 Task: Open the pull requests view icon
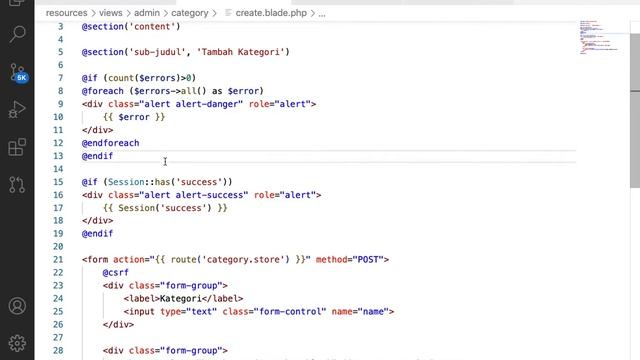pyautogui.click(x=17, y=184)
